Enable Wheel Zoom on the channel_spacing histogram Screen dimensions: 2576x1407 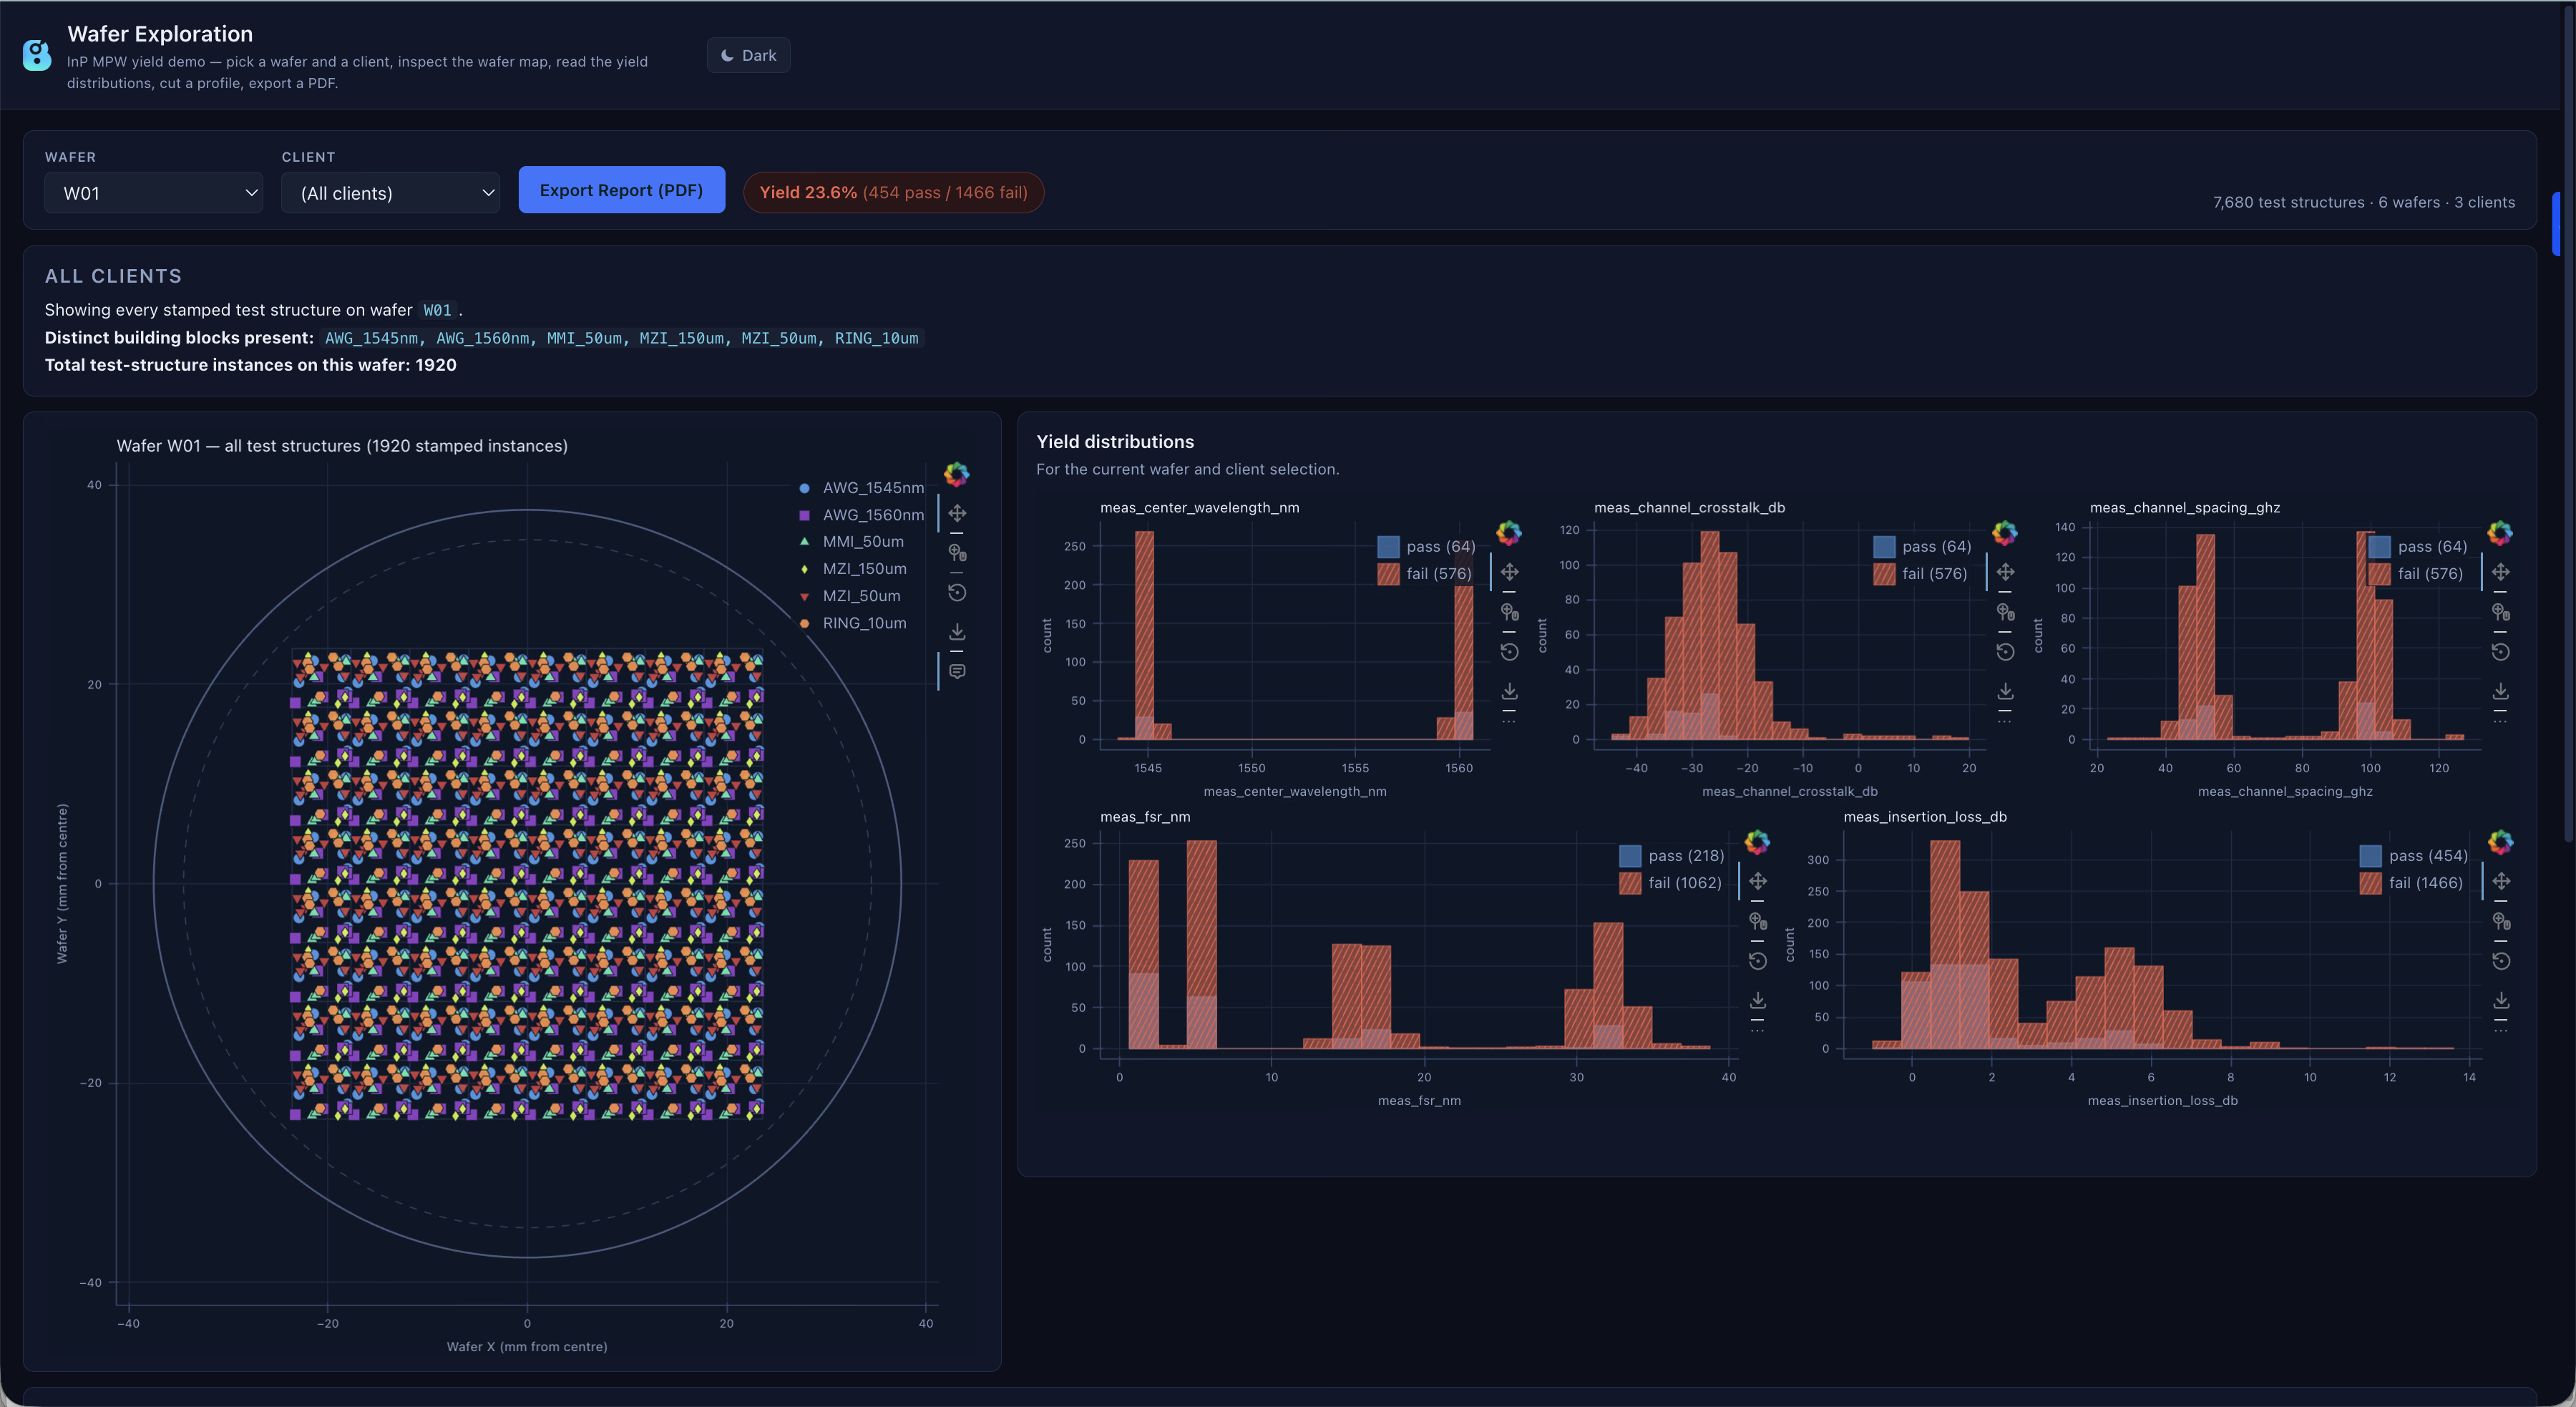pos(2500,612)
